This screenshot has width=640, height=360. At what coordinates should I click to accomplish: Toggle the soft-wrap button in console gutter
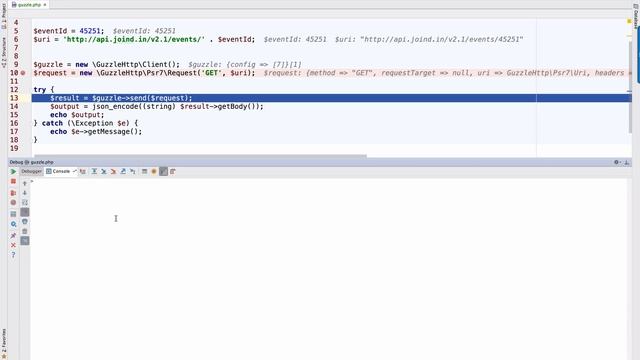point(25,202)
